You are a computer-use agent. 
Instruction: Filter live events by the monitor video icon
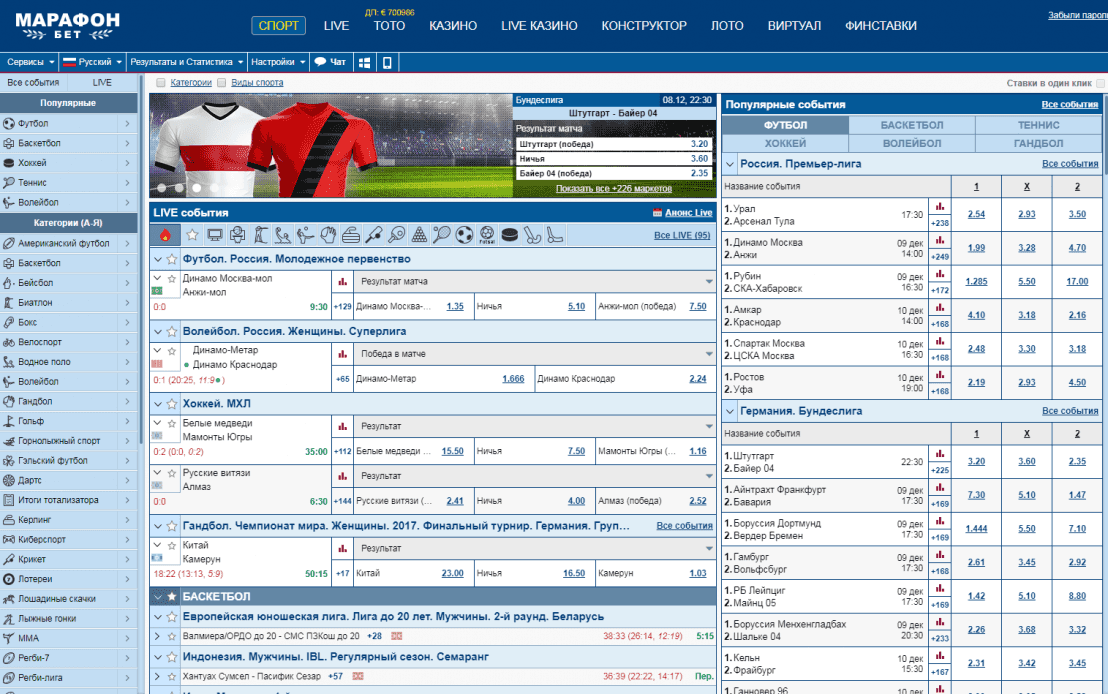[215, 235]
